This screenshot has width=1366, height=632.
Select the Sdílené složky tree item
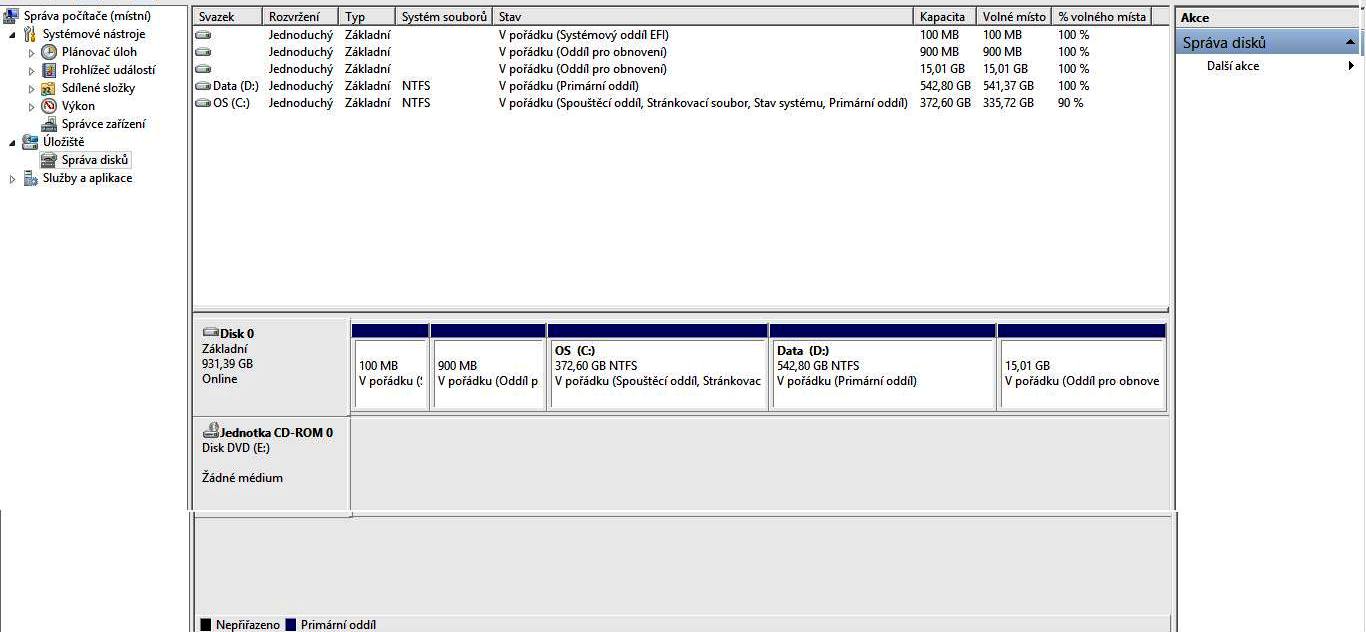[98, 88]
